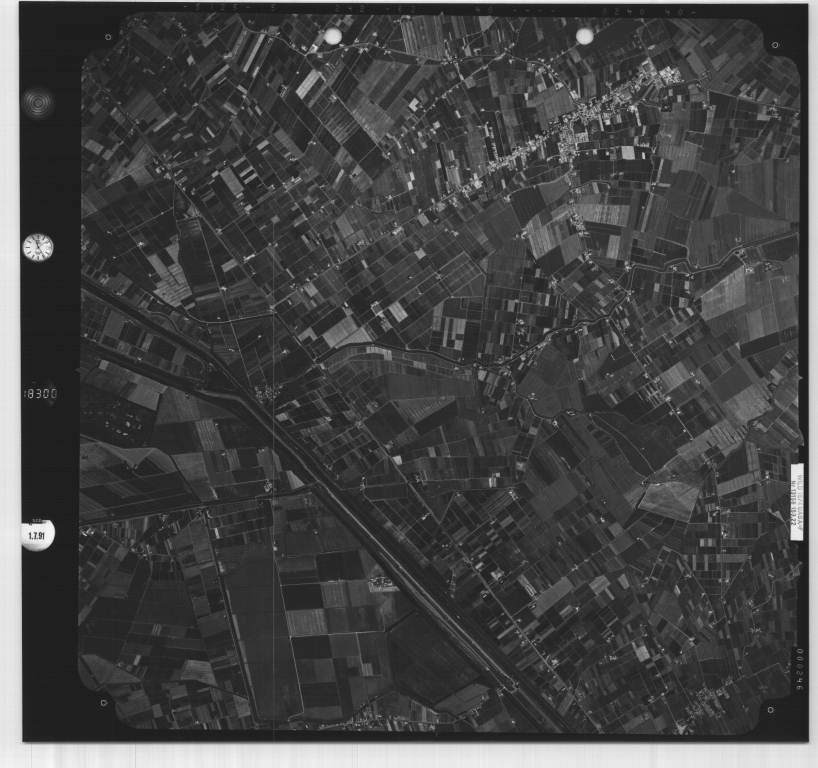Click the bright triangular field near right edge
This screenshot has height=768, width=818.
click(670, 497)
